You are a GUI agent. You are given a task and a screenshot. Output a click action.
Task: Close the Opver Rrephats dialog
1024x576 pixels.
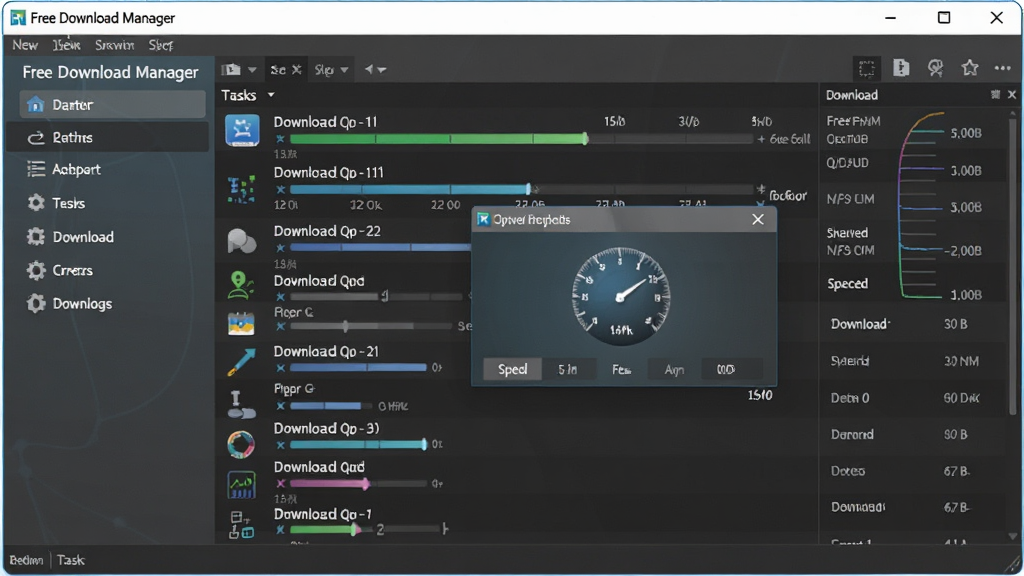pyautogui.click(x=758, y=219)
